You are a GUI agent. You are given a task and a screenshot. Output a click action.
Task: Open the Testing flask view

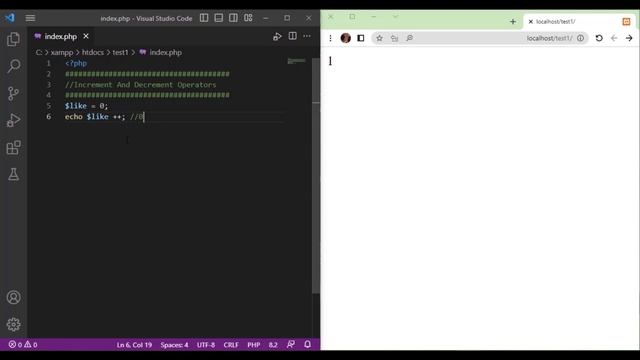click(13, 174)
